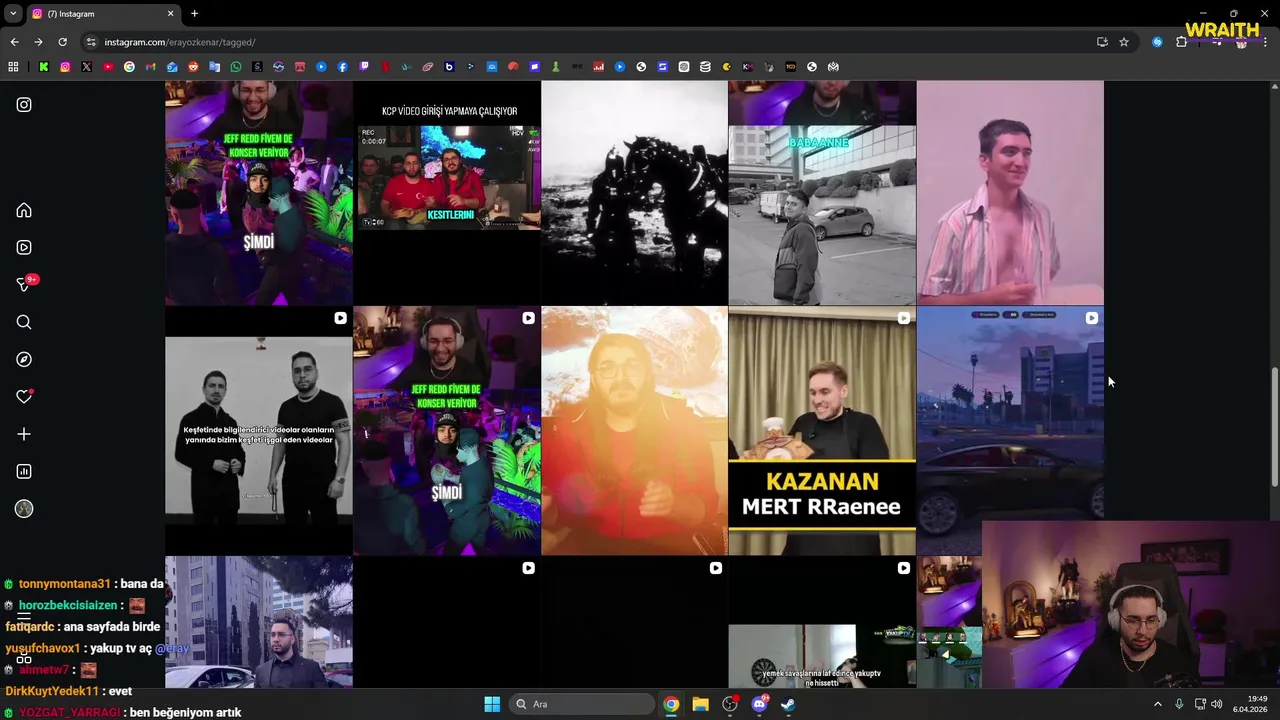Screen dimensions: 1280x720
Task: Open the Chrome extensions puzzle icon
Action: [1181, 42]
